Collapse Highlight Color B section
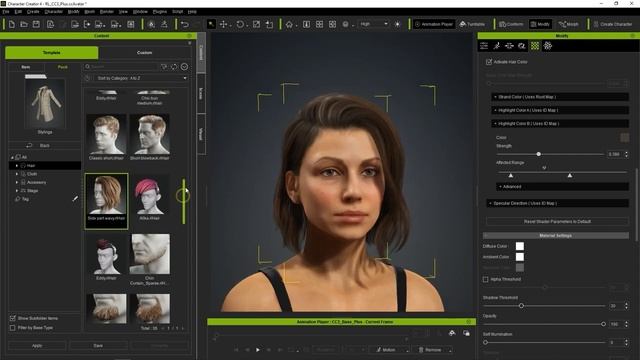The image size is (640, 360). 560,123
